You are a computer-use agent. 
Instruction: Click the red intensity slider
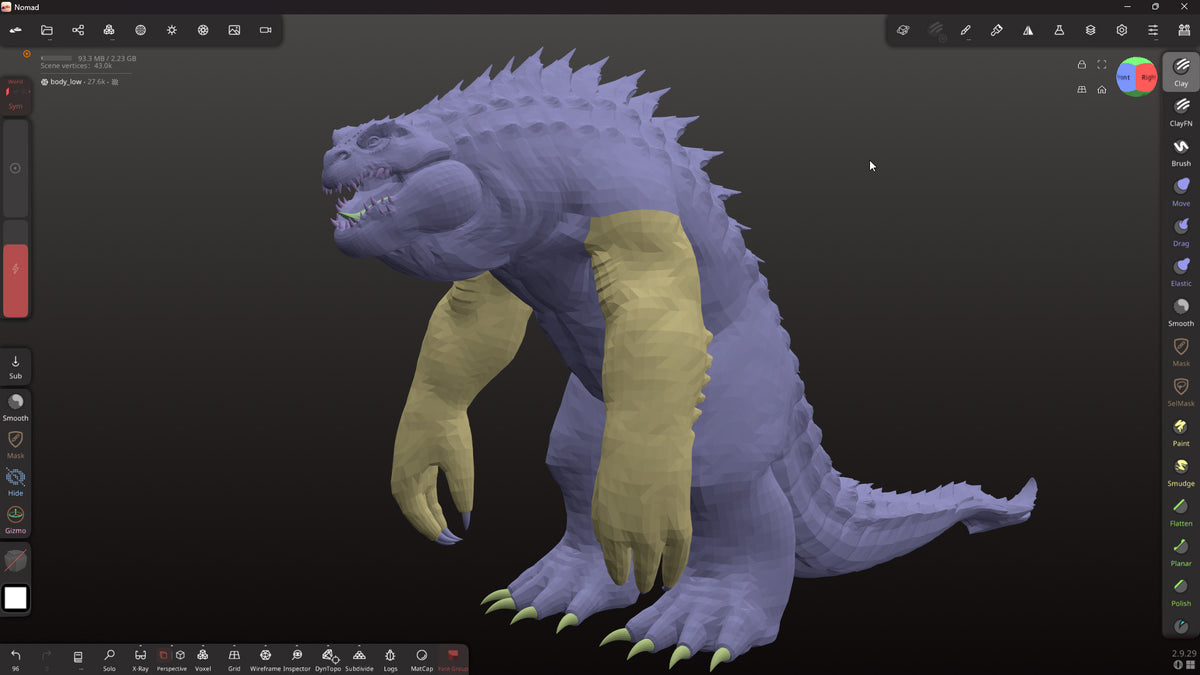click(x=15, y=268)
